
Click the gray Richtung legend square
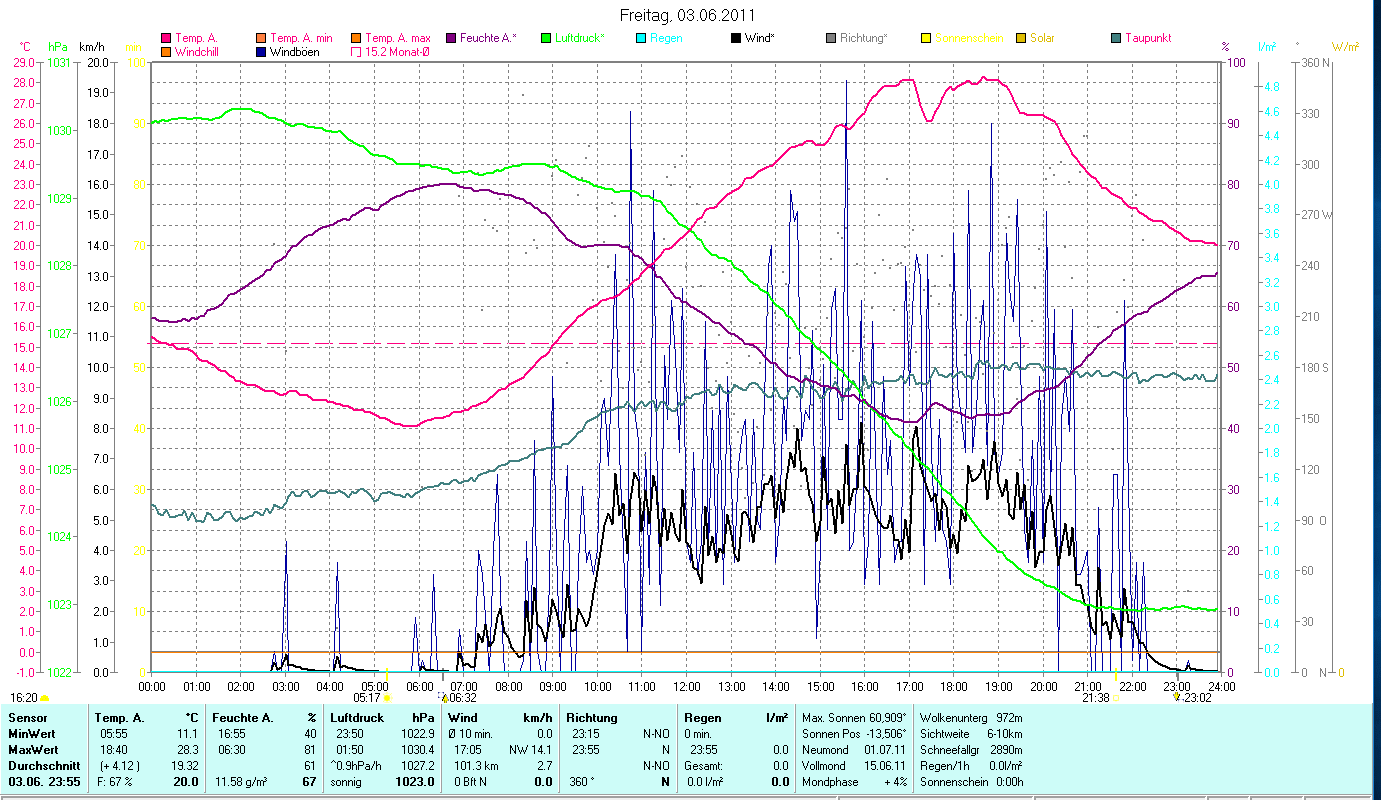(832, 38)
